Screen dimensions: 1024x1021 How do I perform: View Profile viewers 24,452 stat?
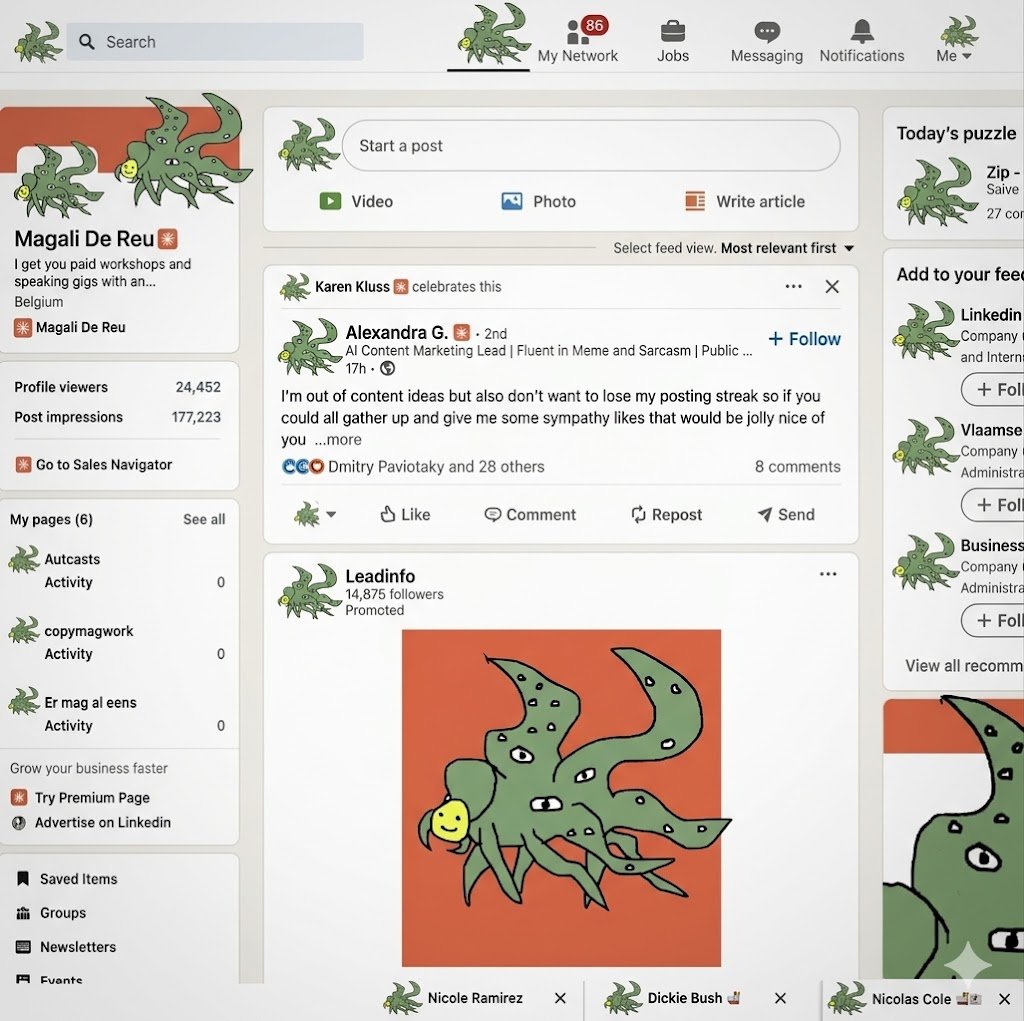click(118, 387)
